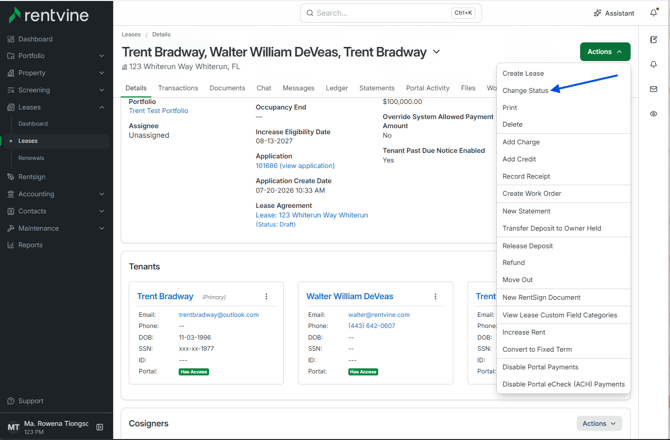Switch to the Transactions tab
Screen dimensions: 670x440
tap(178, 88)
